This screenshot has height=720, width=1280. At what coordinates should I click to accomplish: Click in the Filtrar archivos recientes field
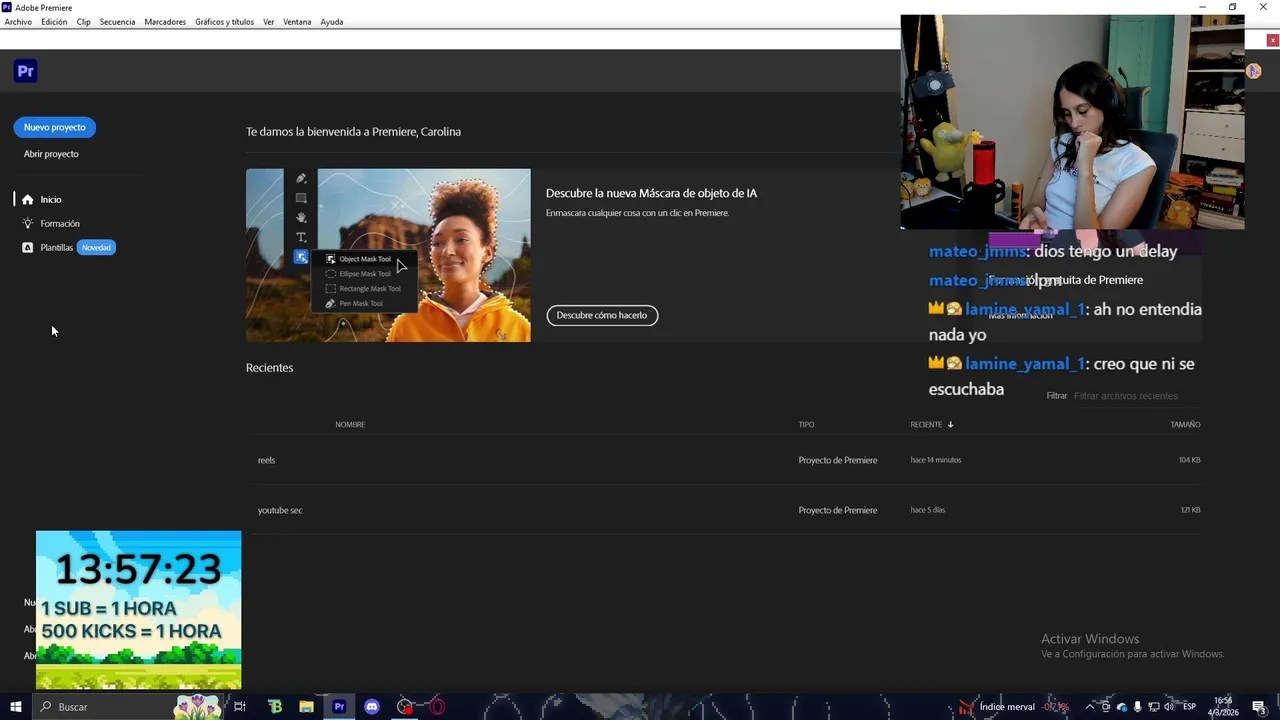click(1136, 396)
